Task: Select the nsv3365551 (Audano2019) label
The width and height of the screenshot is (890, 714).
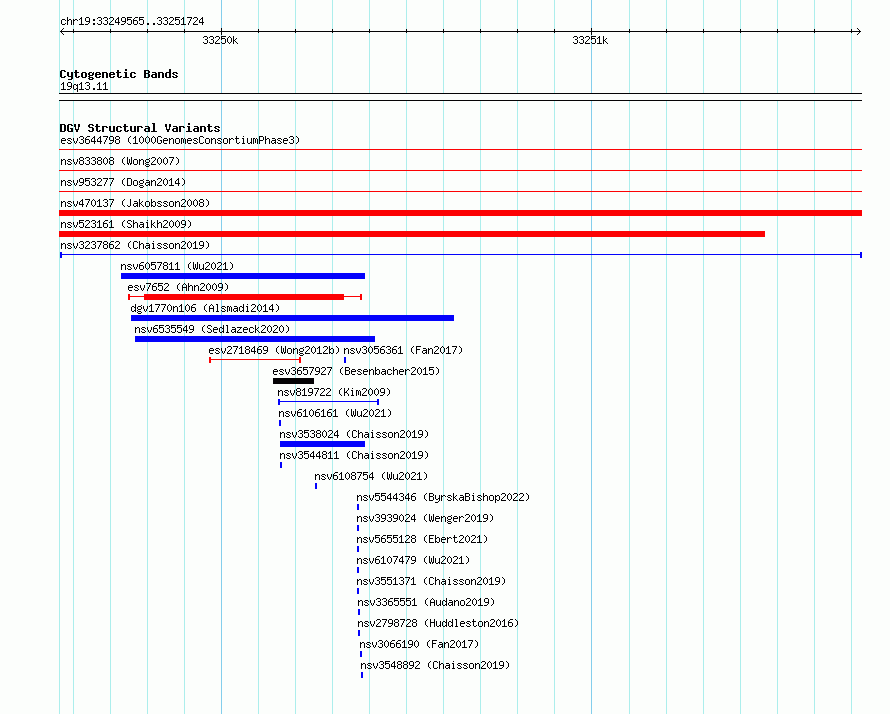Action: click(426, 602)
